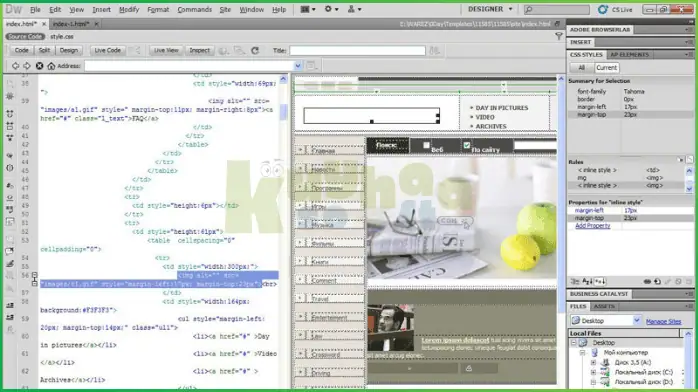
Task: Click the Manage Sites link
Action: [663, 321]
